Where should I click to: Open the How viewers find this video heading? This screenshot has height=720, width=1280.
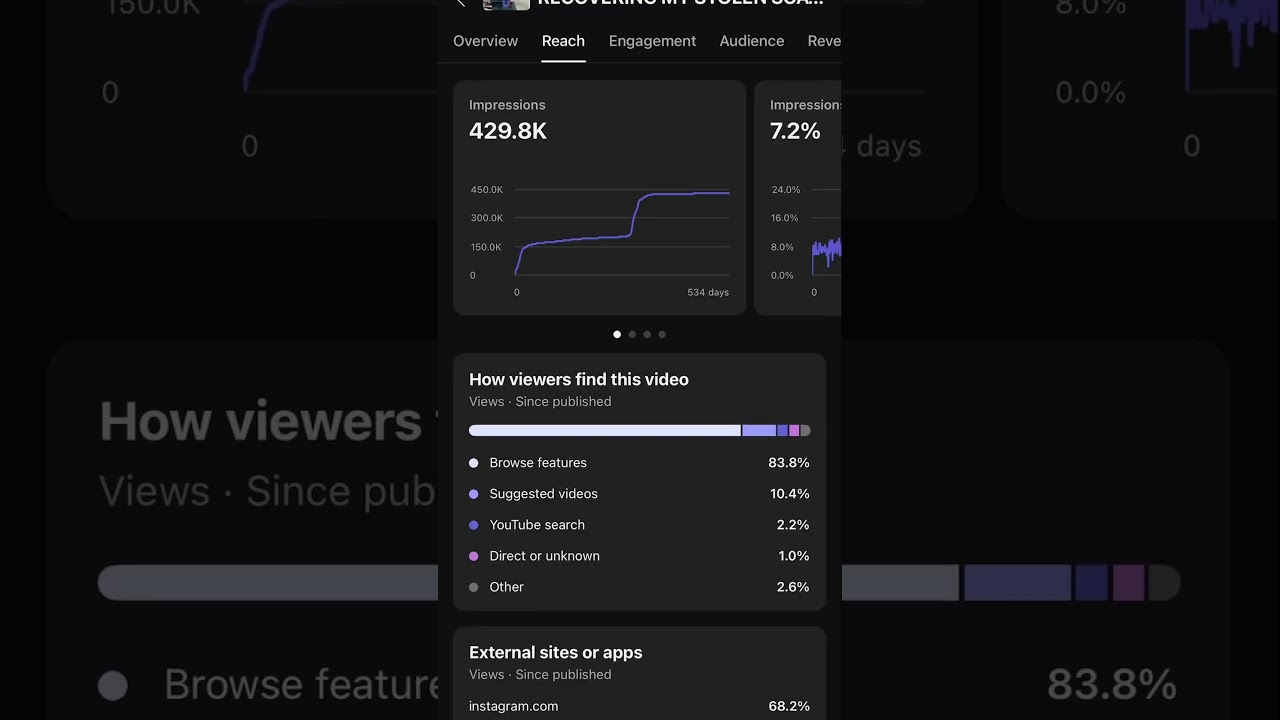pos(579,380)
